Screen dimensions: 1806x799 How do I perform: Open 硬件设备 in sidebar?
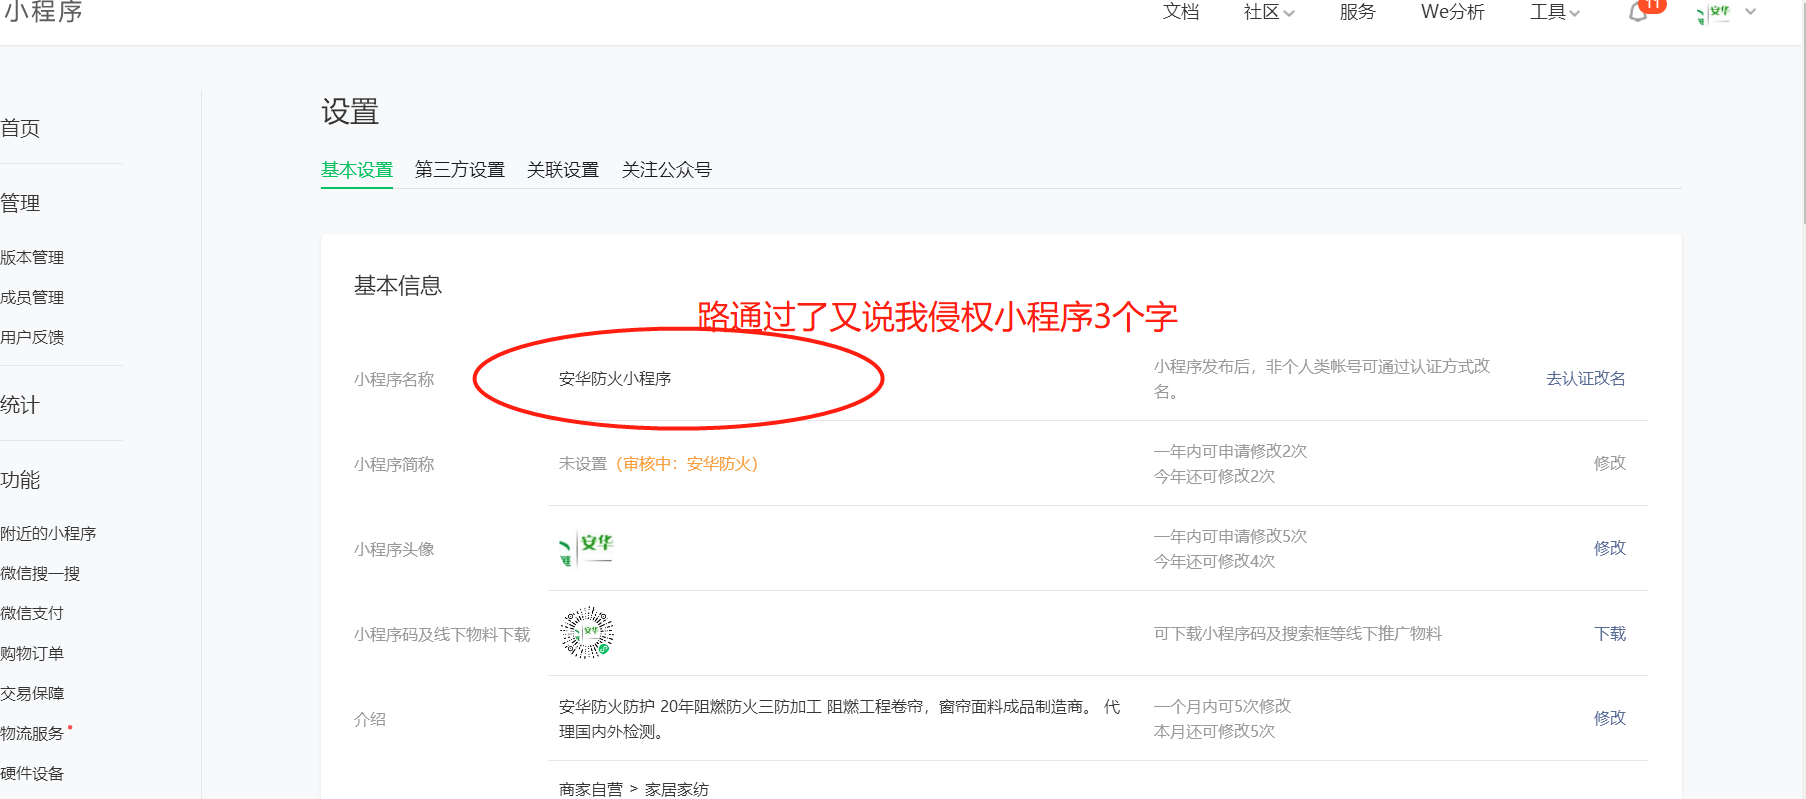point(32,773)
